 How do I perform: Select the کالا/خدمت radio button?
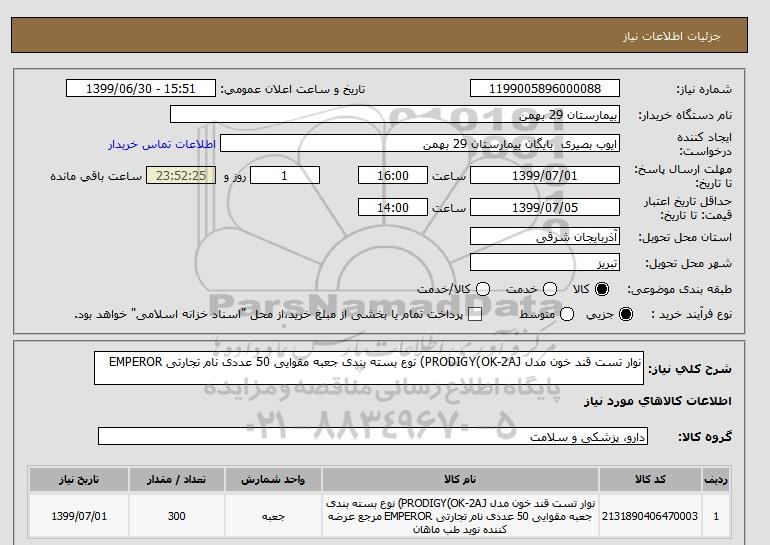(483, 289)
